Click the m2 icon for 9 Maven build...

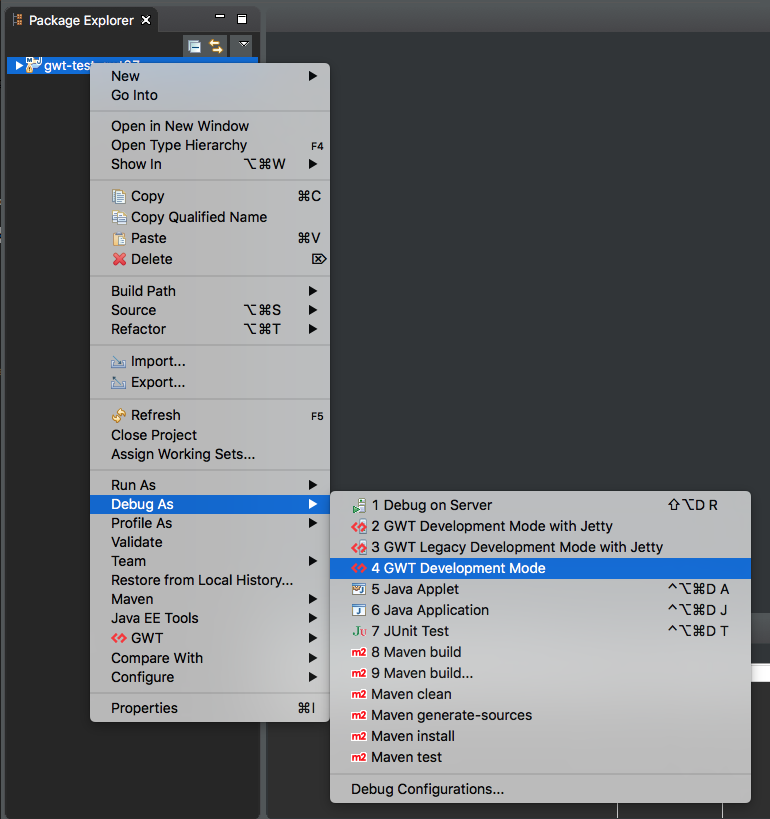pyautogui.click(x=359, y=673)
